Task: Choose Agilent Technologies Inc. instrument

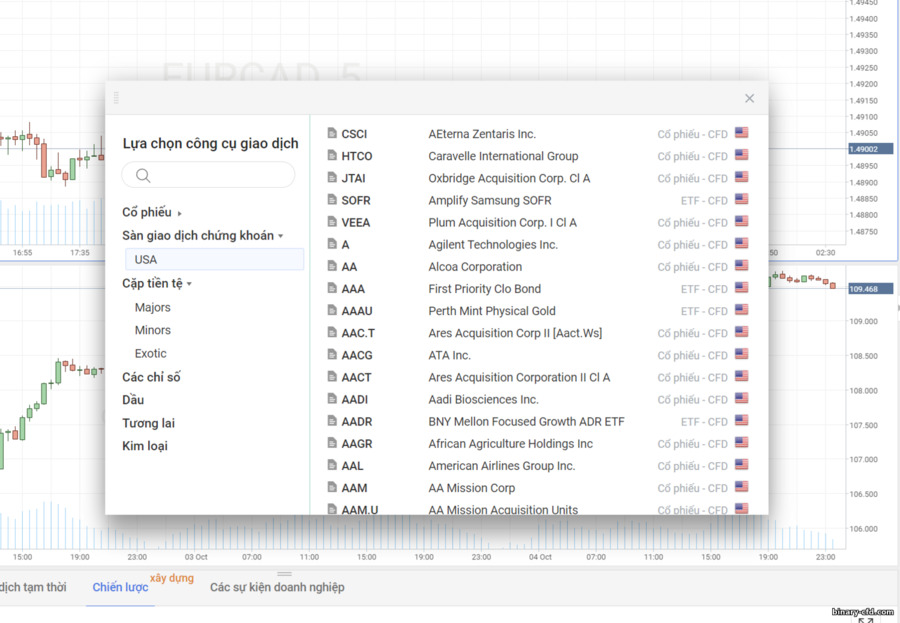Action: [x=538, y=245]
